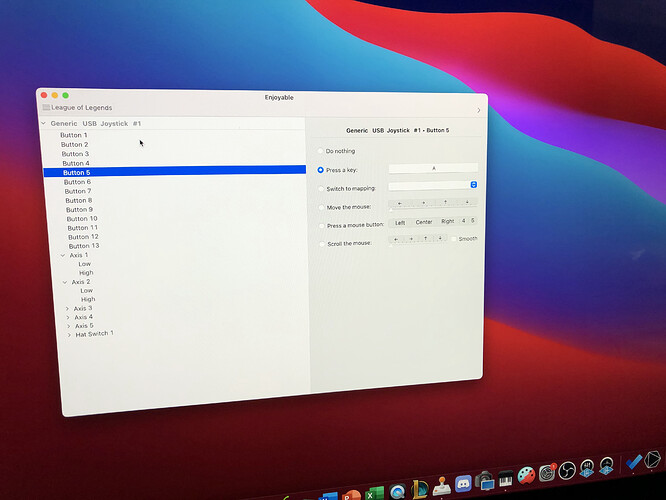Expand the Hat Switch 1 group

69,335
